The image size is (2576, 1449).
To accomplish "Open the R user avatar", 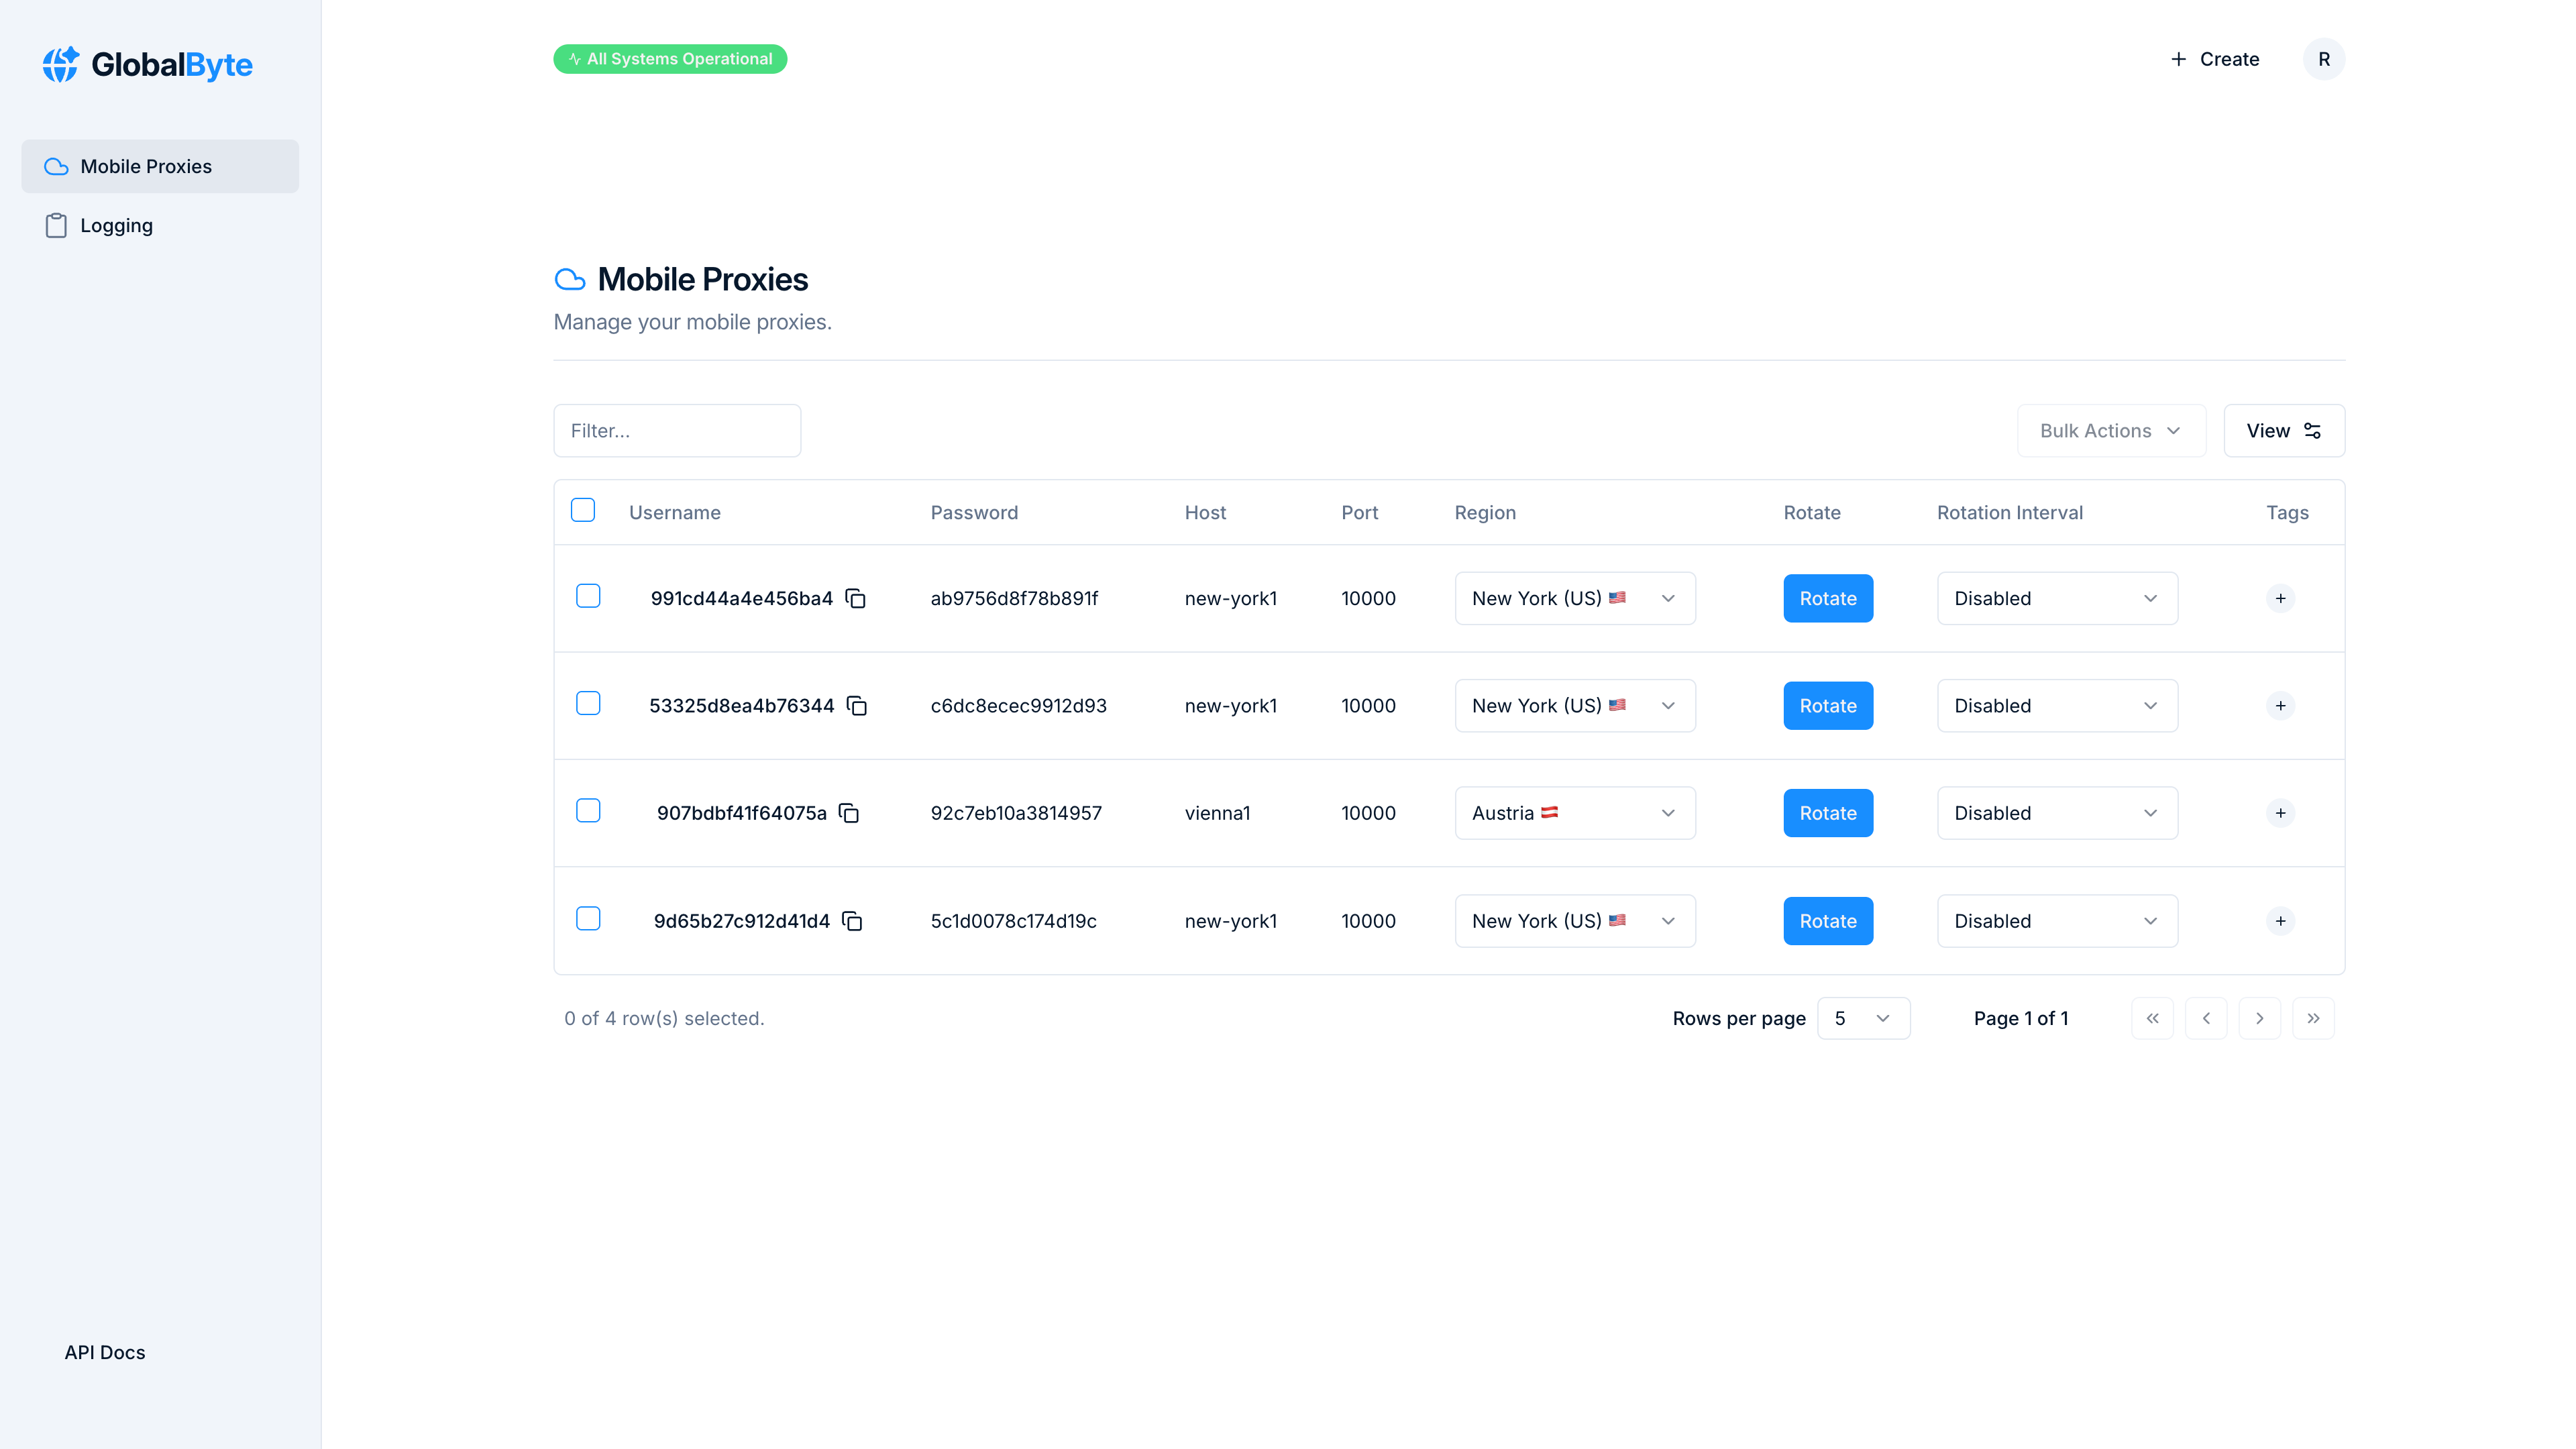I will coord(2324,58).
